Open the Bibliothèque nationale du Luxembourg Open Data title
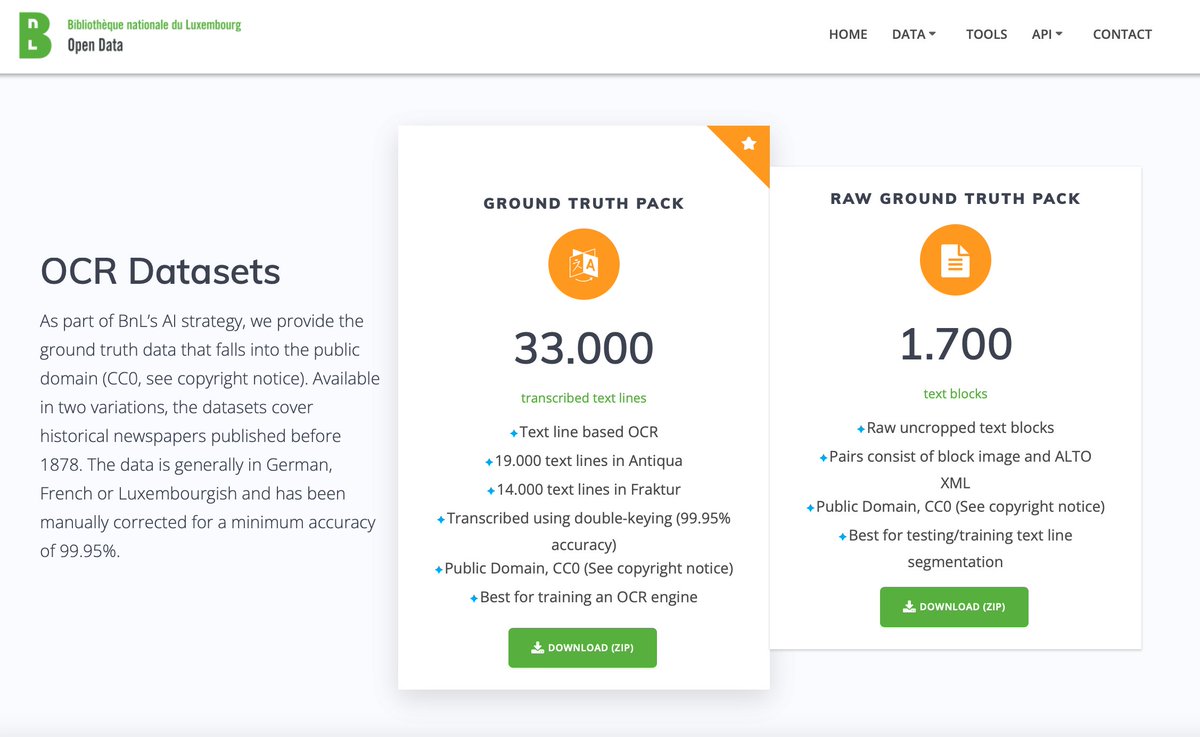 click(x=154, y=35)
